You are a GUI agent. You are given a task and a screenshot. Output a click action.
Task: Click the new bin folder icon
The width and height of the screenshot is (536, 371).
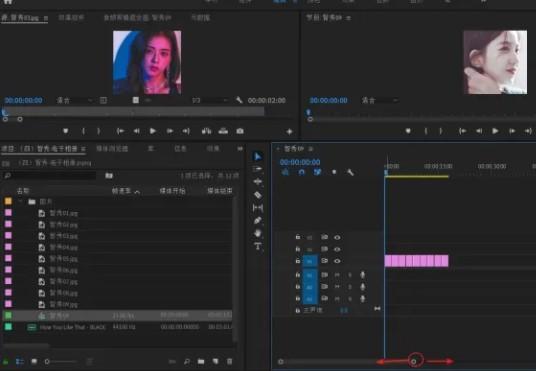[201, 361]
